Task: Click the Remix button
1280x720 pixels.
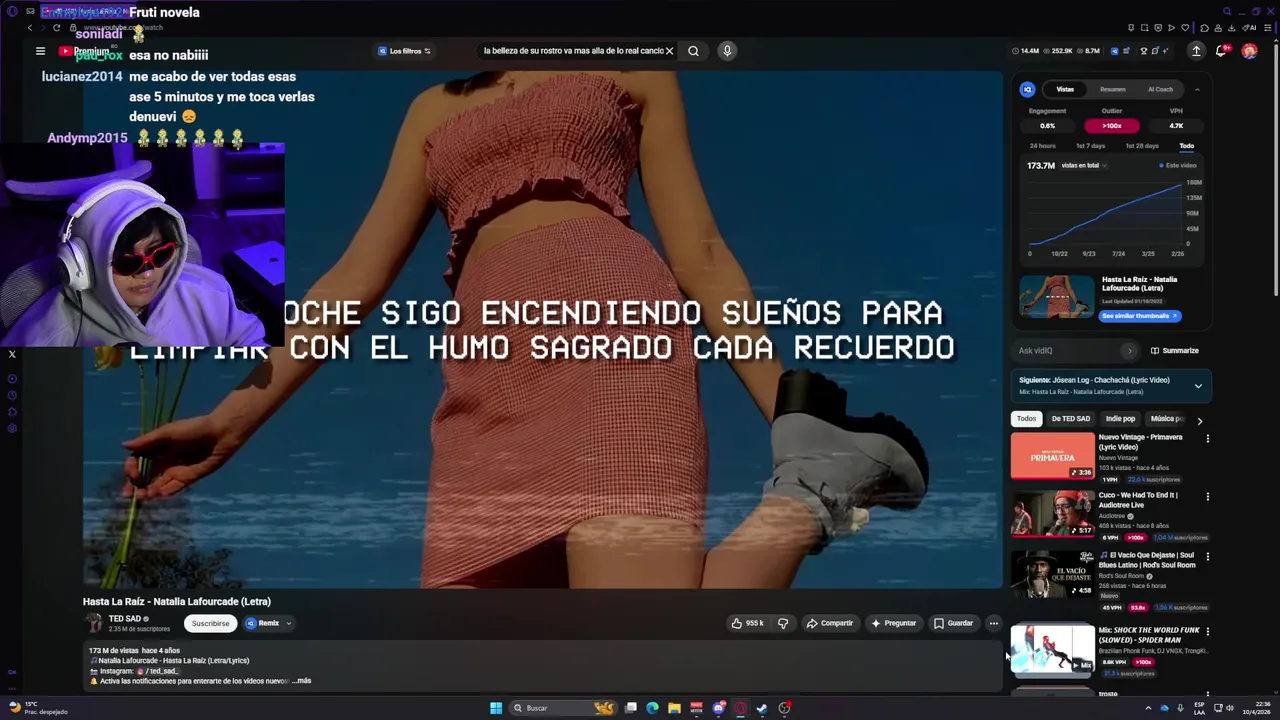Action: point(263,623)
